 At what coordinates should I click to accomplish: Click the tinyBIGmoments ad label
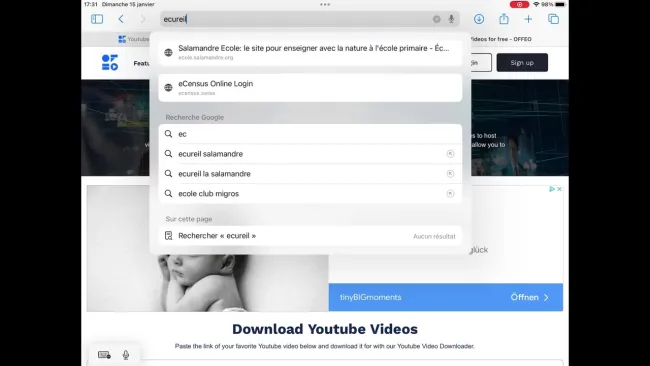371,297
